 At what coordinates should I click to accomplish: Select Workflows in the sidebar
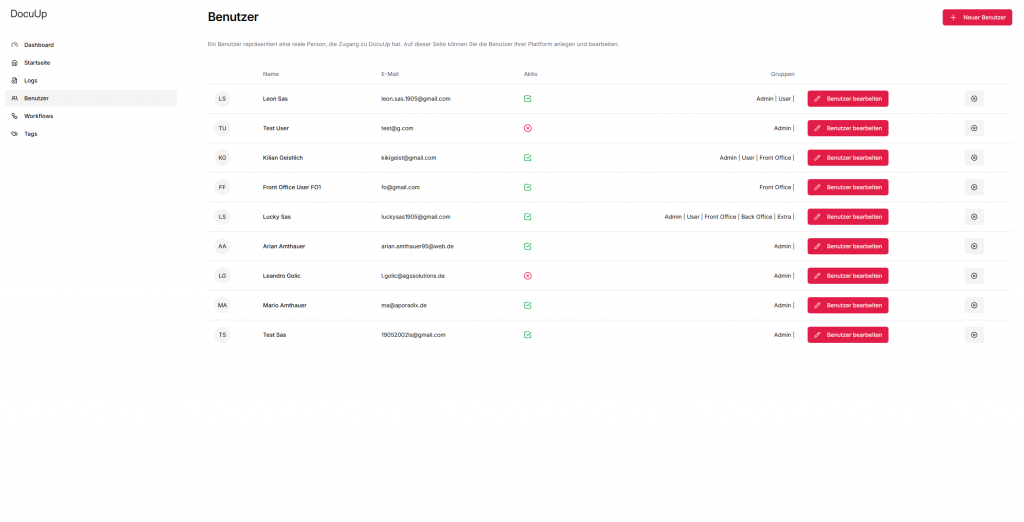[x=39, y=116]
